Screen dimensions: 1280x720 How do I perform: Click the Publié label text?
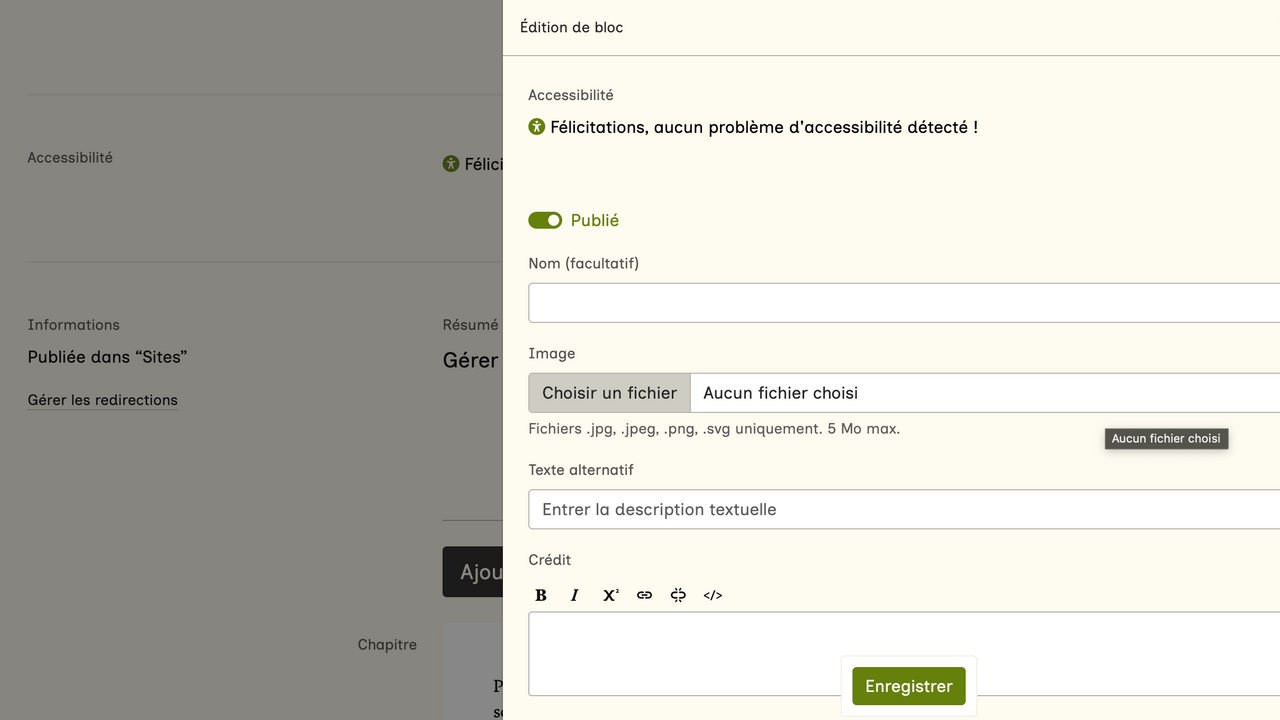tap(595, 220)
